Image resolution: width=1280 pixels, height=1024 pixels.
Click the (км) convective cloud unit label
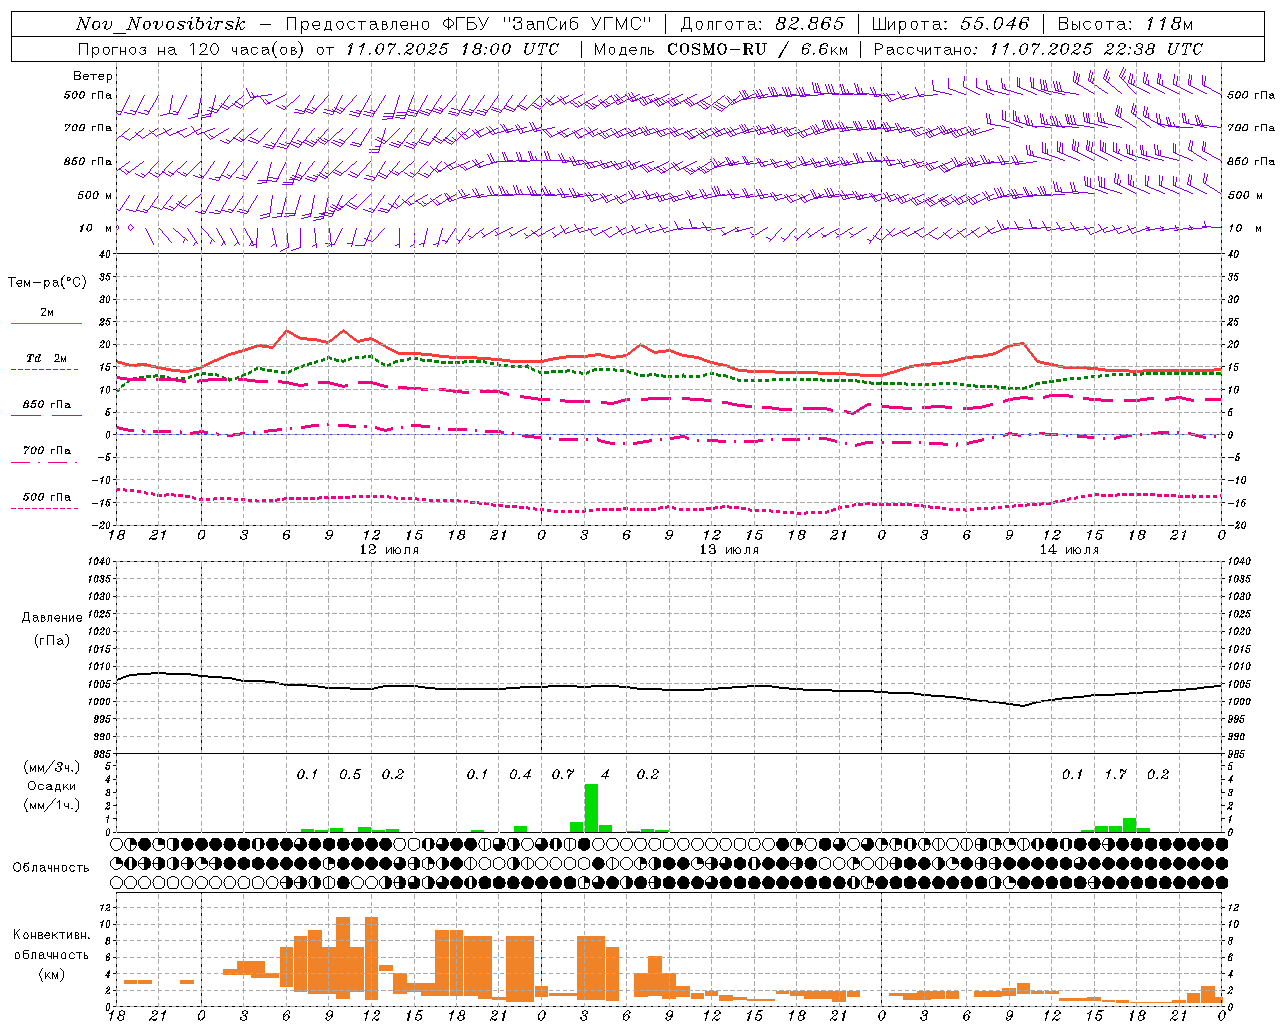51,974
